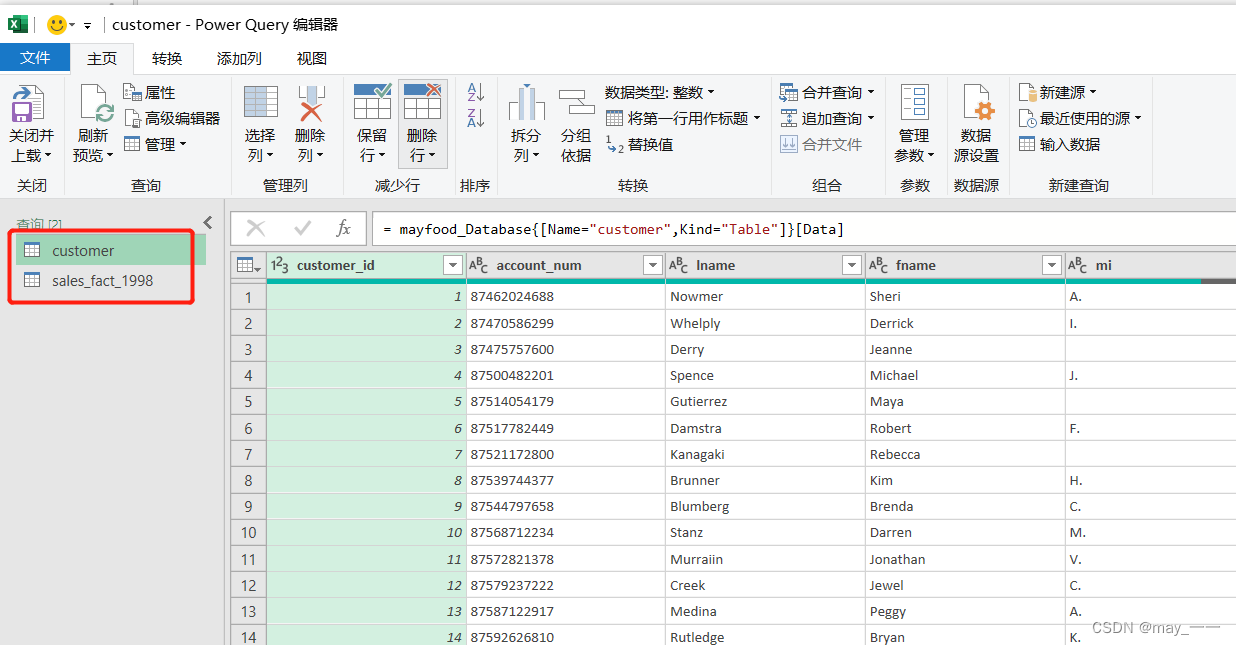Click 将第一行用作标题 use first row as headers
This screenshot has width=1236, height=645.
coord(684,118)
